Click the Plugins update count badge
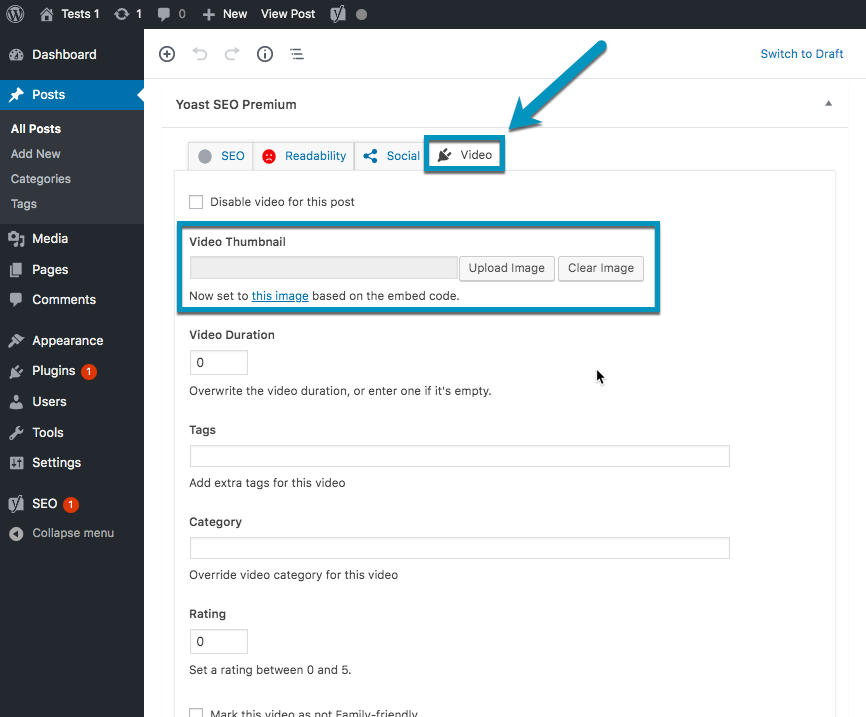Image resolution: width=866 pixels, height=717 pixels. pyautogui.click(x=89, y=372)
